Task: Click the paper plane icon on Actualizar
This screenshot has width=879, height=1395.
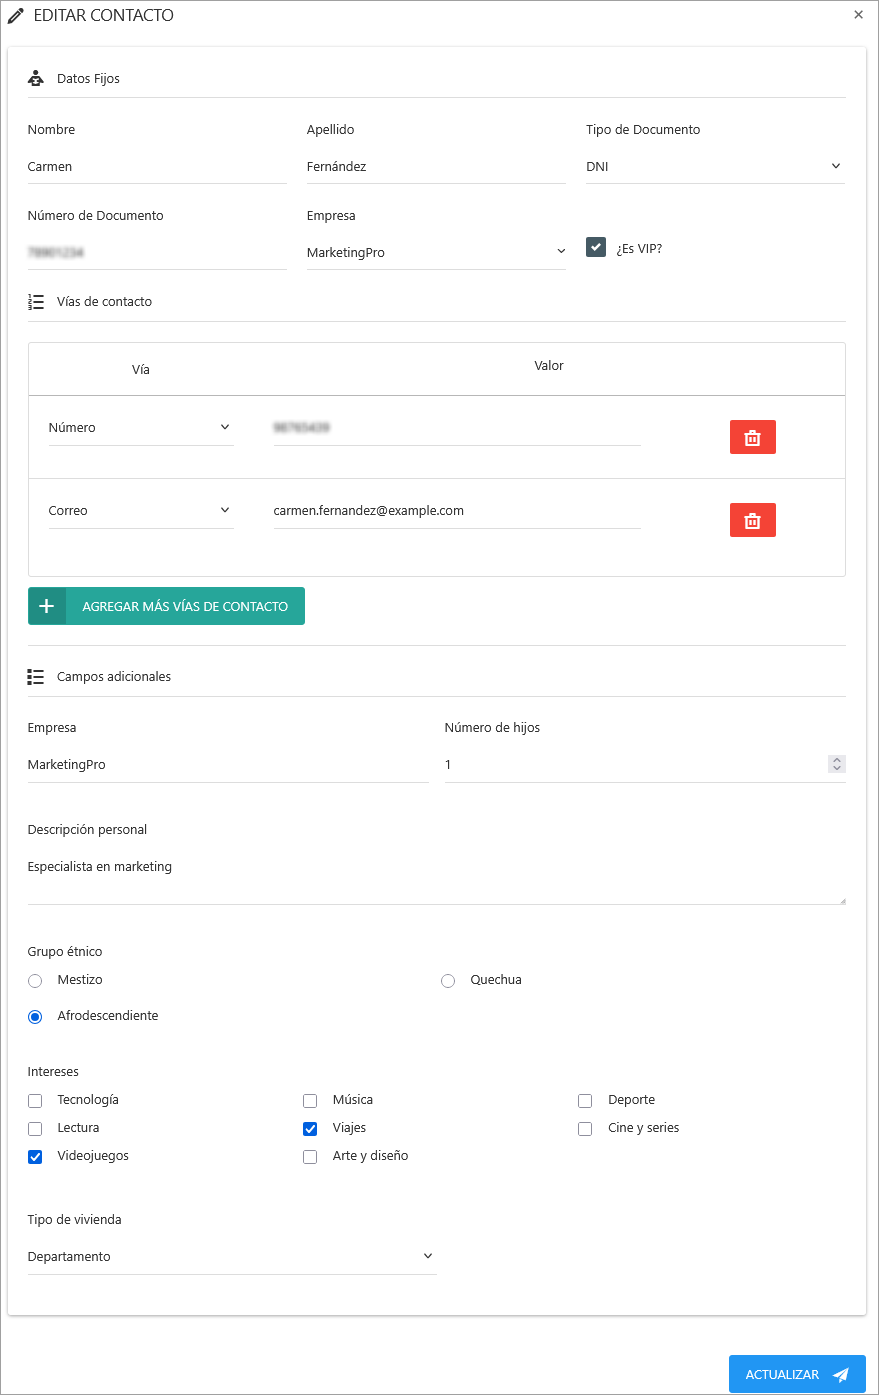Action: (x=841, y=1374)
